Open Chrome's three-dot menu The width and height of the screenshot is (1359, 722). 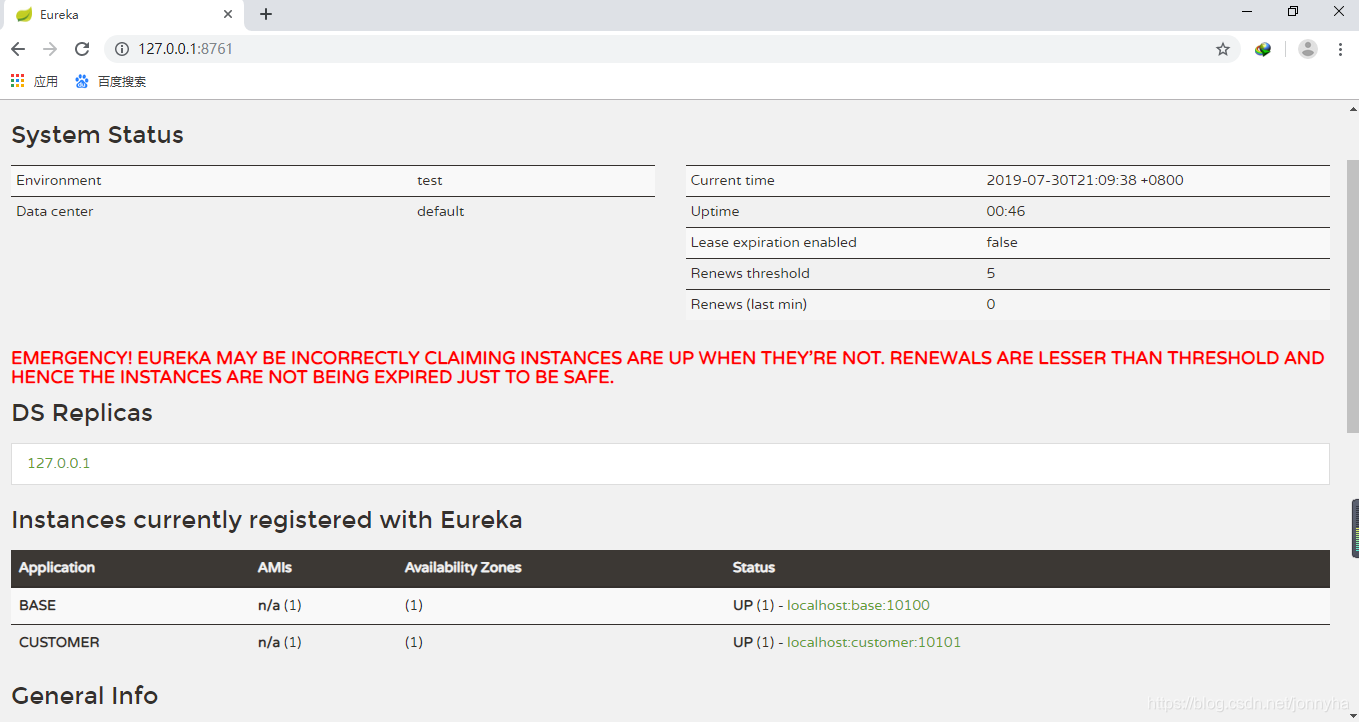[x=1340, y=49]
